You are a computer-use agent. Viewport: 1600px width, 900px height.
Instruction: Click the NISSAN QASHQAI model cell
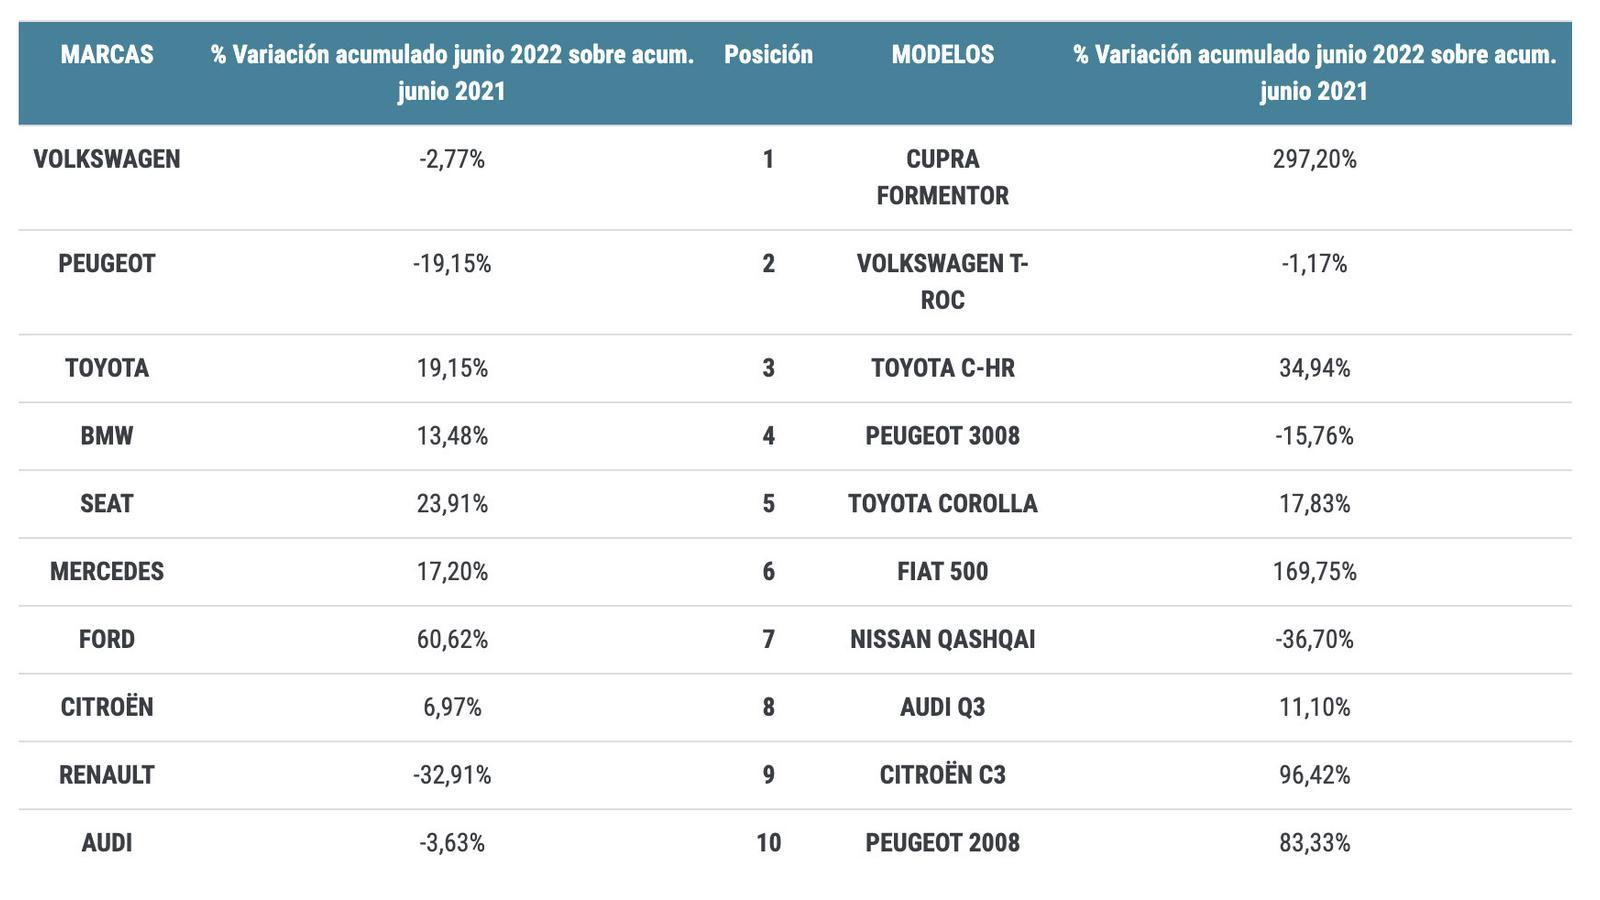coord(943,639)
